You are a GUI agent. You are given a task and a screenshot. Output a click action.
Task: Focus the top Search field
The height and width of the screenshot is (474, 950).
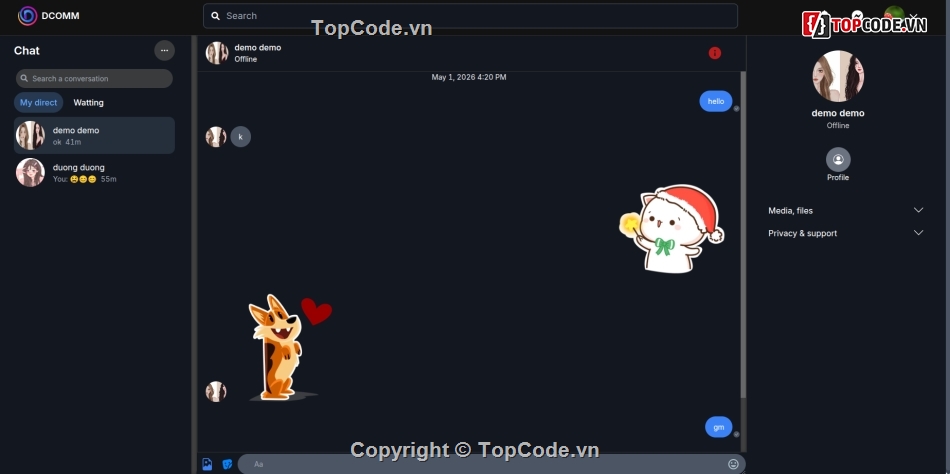[470, 16]
